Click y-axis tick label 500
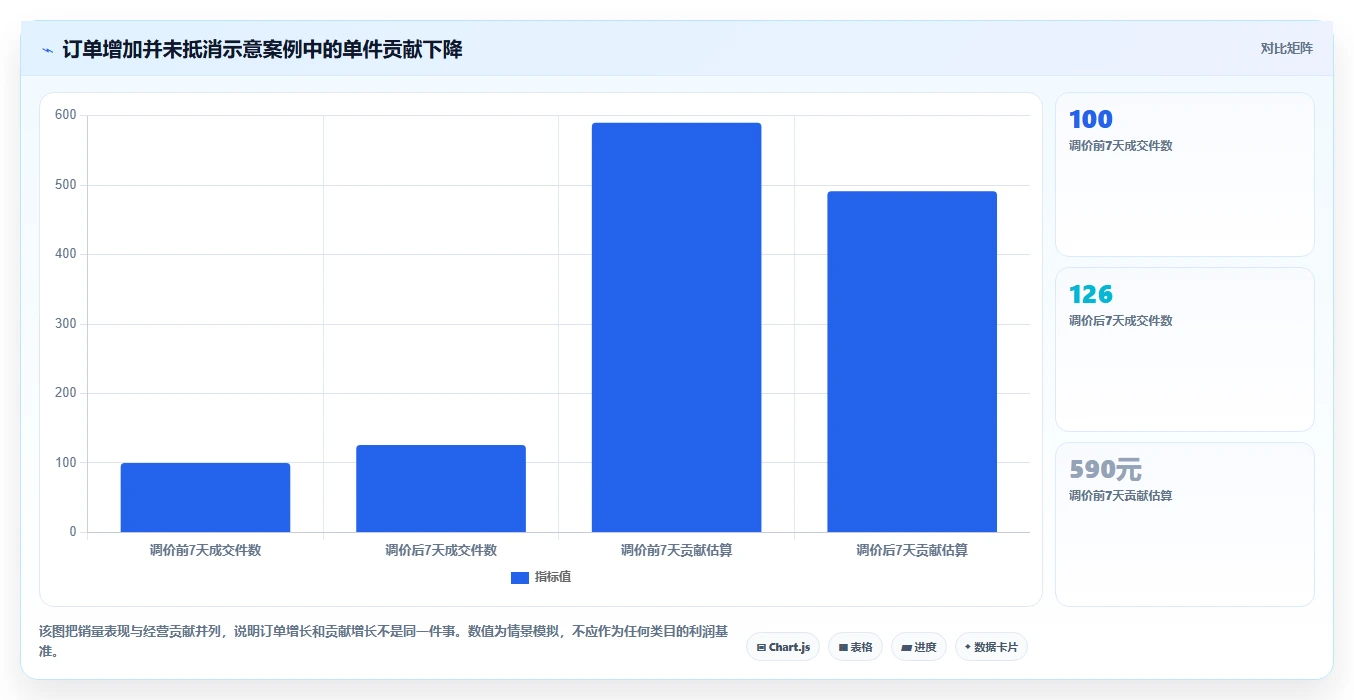Screen dimensions: 1354x700 click(x=66, y=185)
